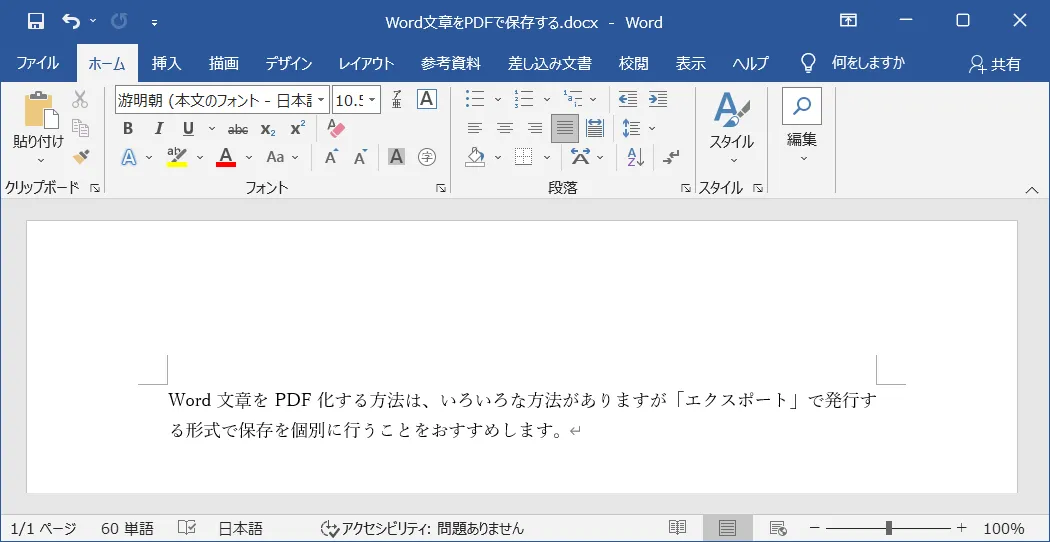Click the Copy icon in clipboard group
The width and height of the screenshot is (1050, 542).
click(x=80, y=127)
